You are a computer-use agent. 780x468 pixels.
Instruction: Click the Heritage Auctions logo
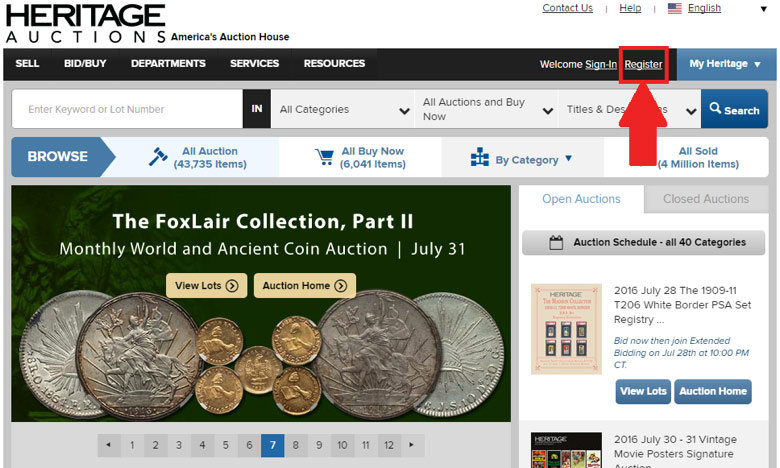tap(86, 23)
